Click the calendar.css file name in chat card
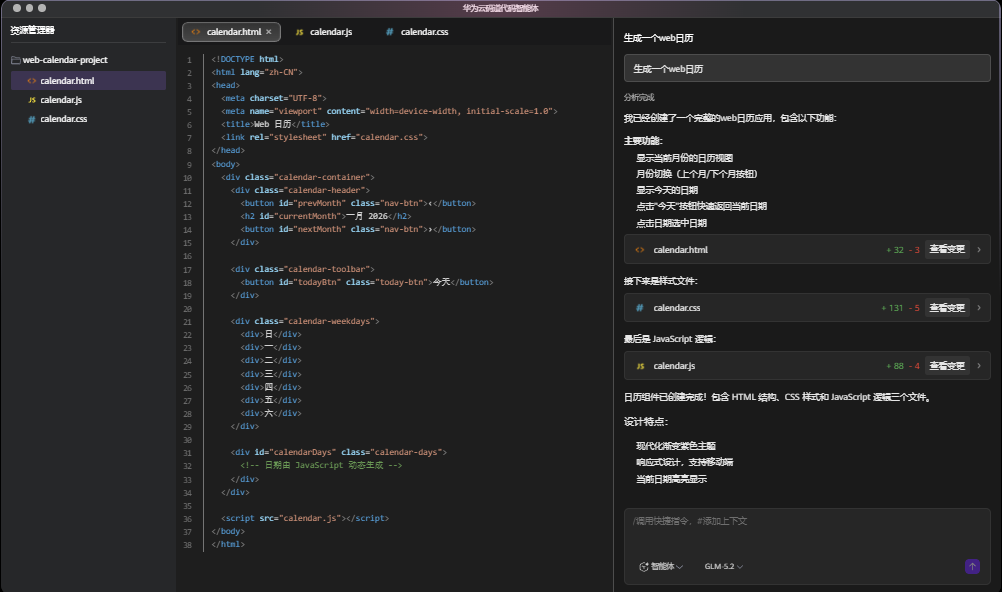1002x592 pixels. point(676,308)
